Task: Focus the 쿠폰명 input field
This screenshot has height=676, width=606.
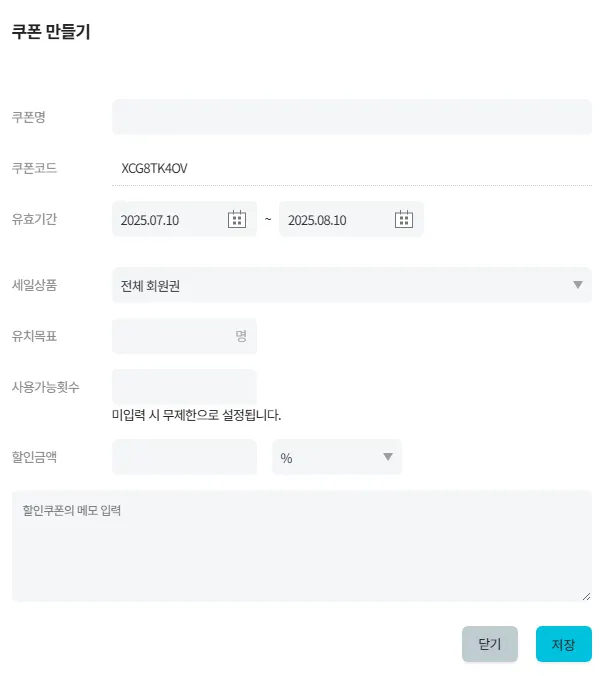Action: pyautogui.click(x=352, y=117)
